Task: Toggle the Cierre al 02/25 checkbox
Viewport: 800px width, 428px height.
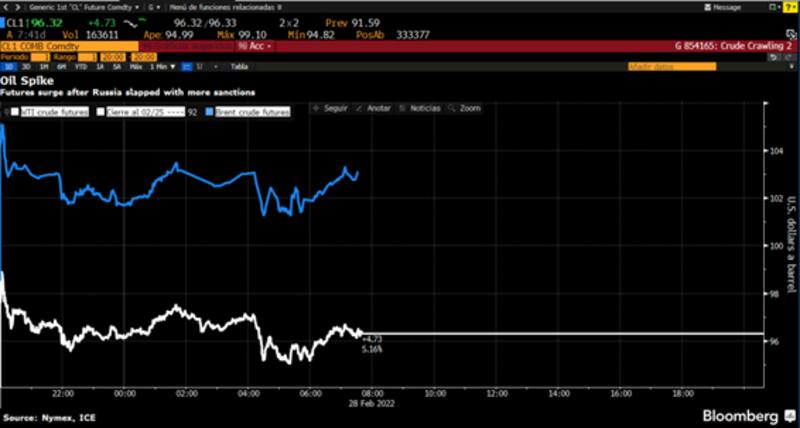Action: pyautogui.click(x=101, y=113)
